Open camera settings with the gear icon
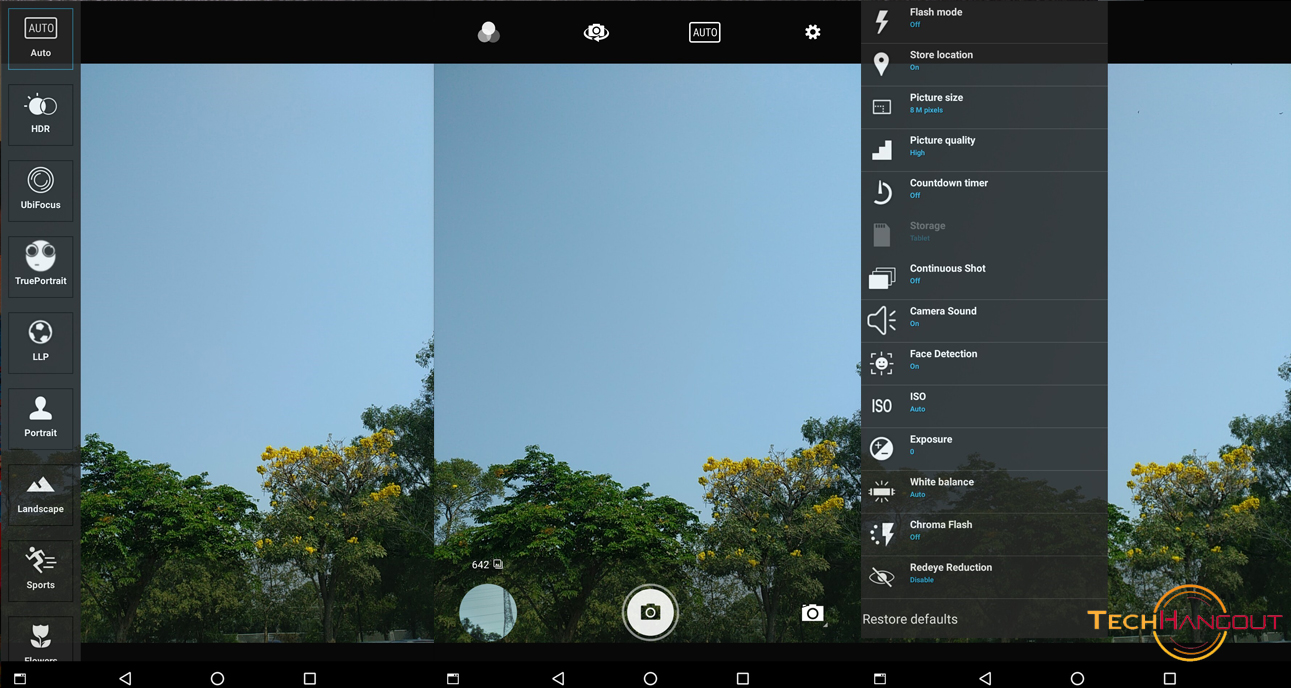1291x688 pixels. (x=813, y=32)
